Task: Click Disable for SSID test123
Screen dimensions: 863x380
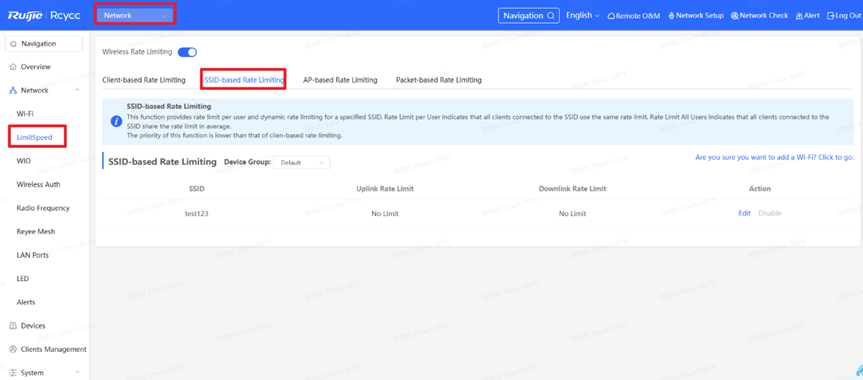Action: (769, 214)
